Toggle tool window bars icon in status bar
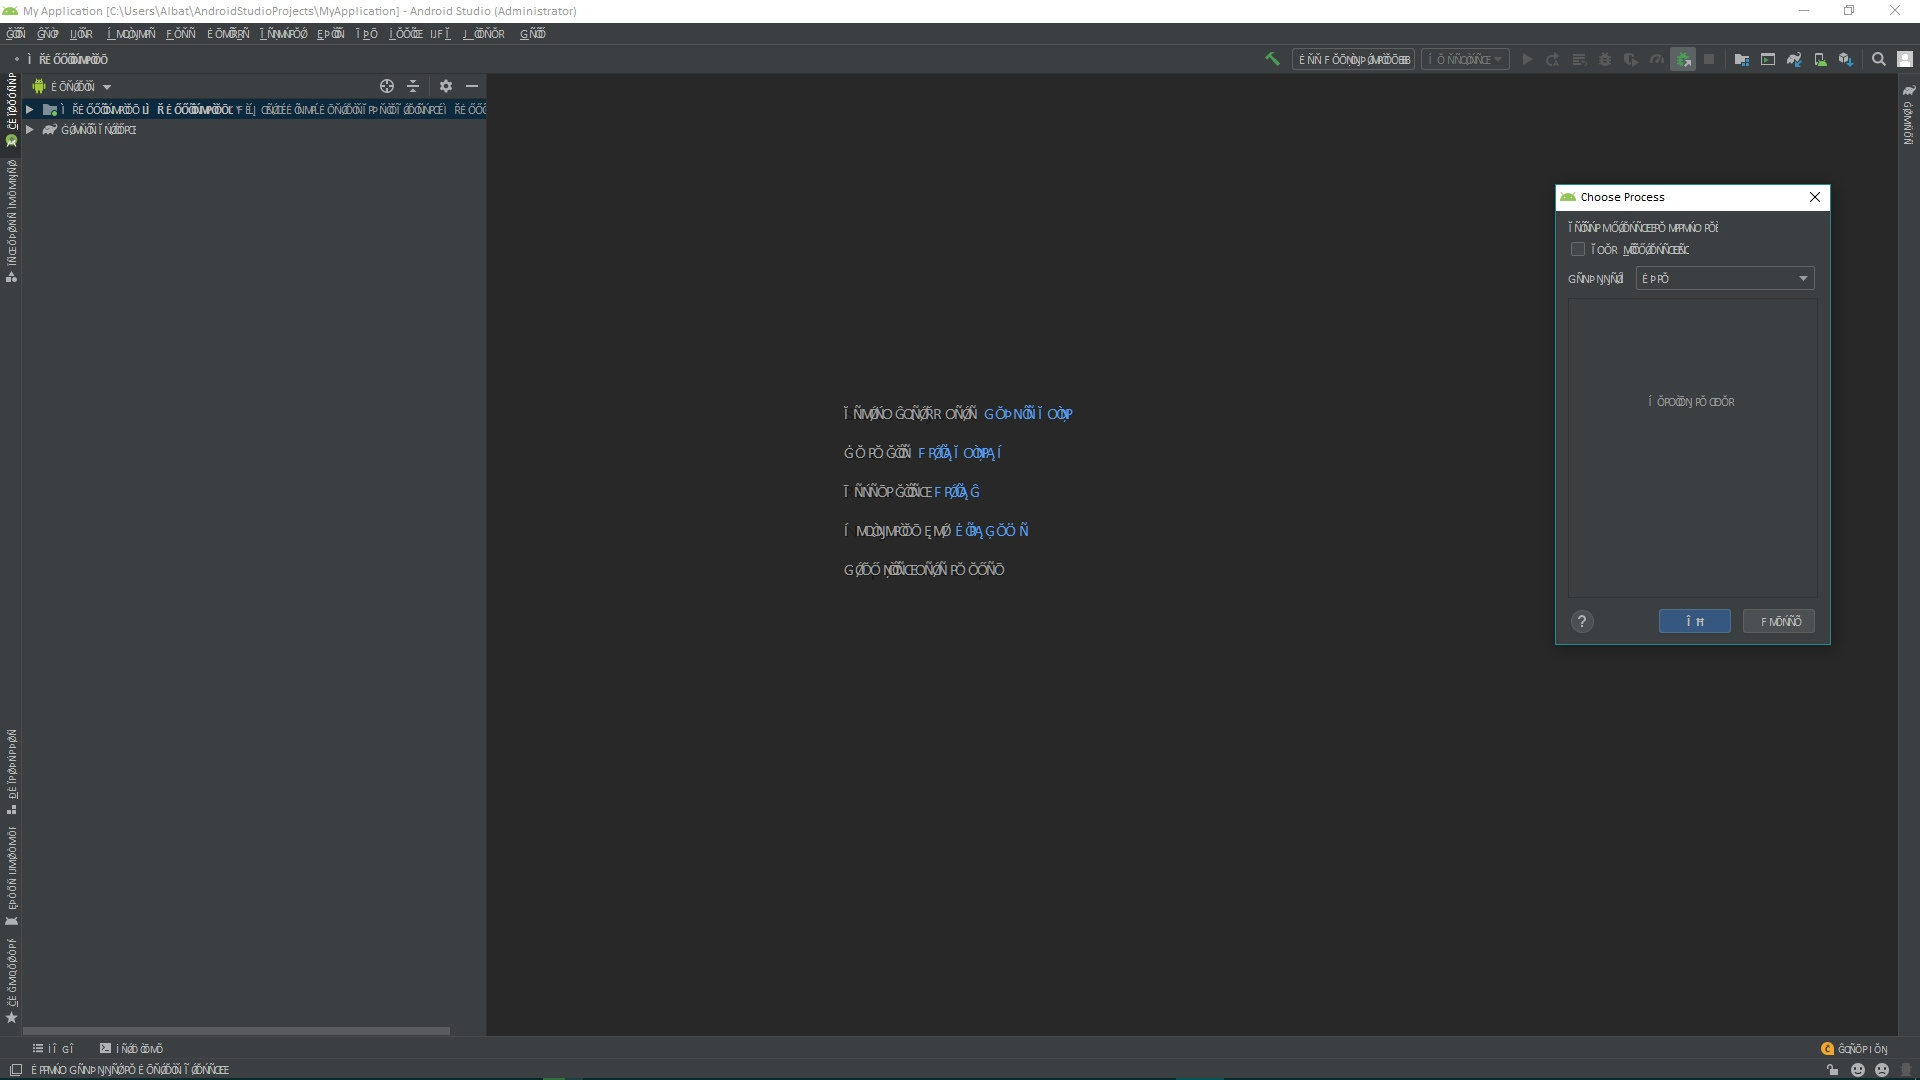 (15, 1070)
